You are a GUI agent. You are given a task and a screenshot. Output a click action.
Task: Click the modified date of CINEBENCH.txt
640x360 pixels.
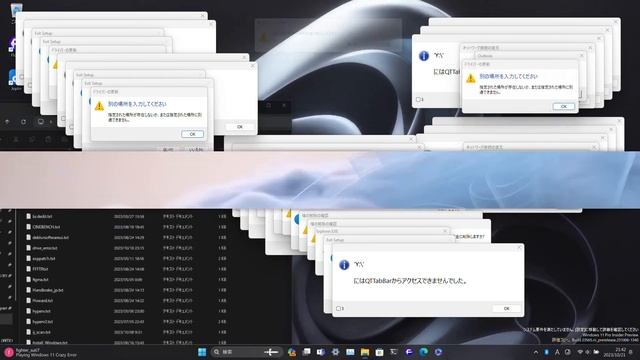(x=129, y=227)
